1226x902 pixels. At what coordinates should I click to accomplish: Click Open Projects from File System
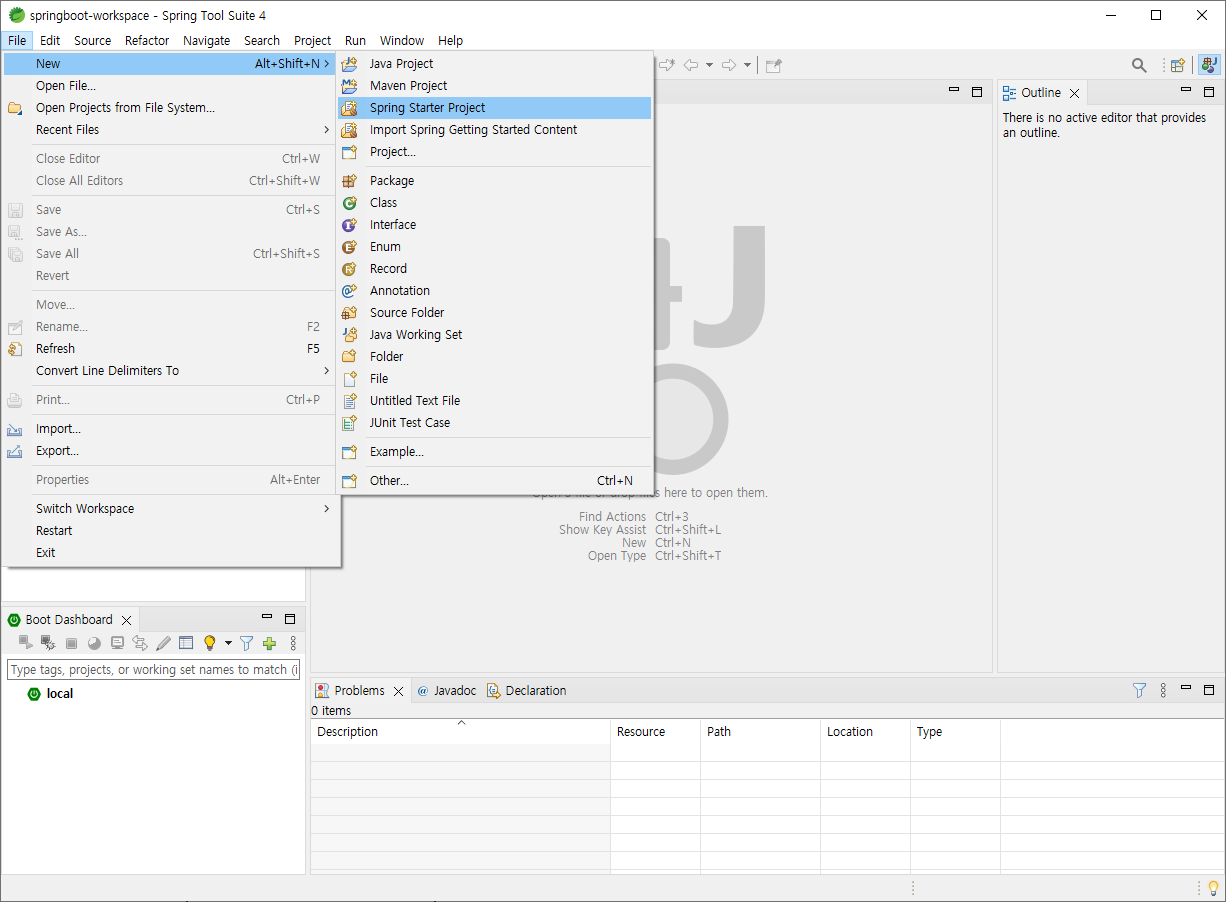171,108
